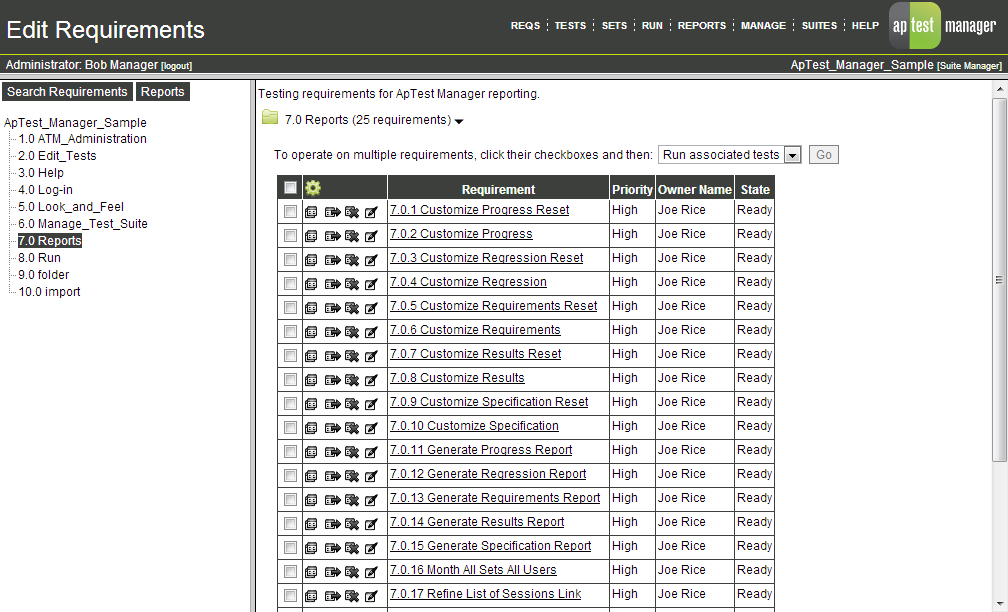Delete requirement 7.0.1 Customize Progress Reset
The width and height of the screenshot is (1008, 612).
(352, 212)
